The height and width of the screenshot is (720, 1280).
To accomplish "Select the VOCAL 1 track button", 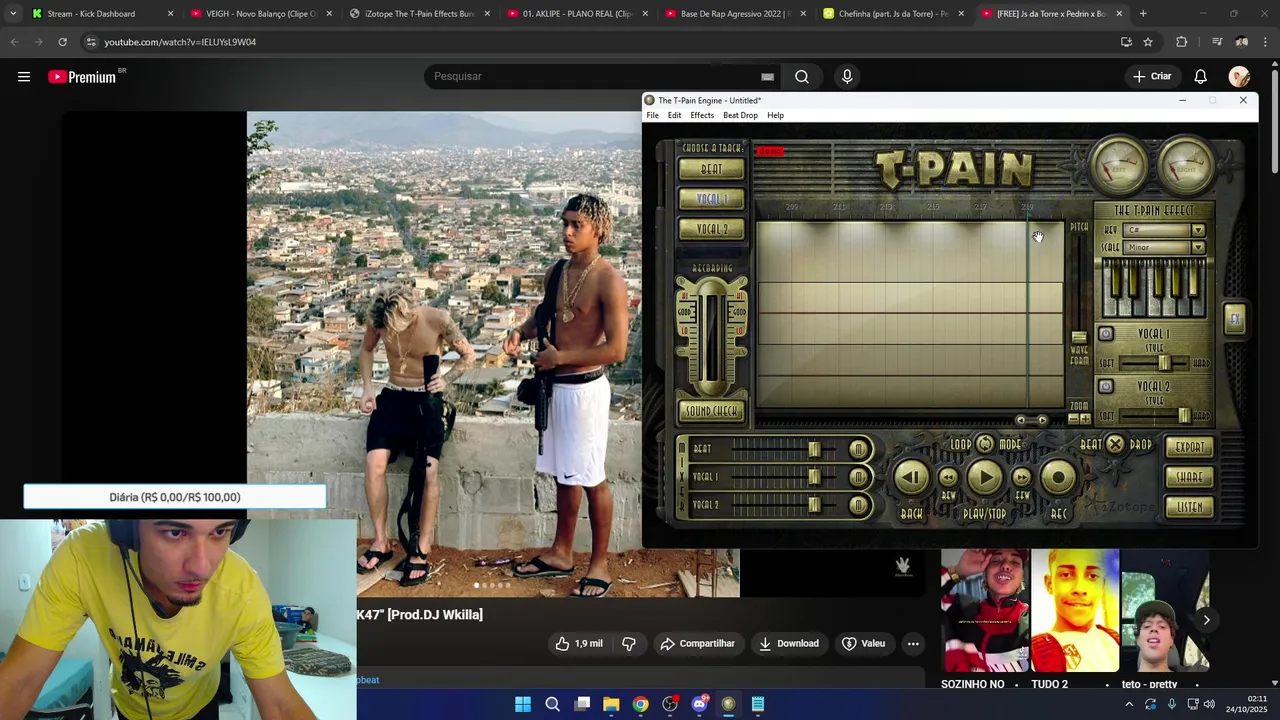I will (x=711, y=199).
